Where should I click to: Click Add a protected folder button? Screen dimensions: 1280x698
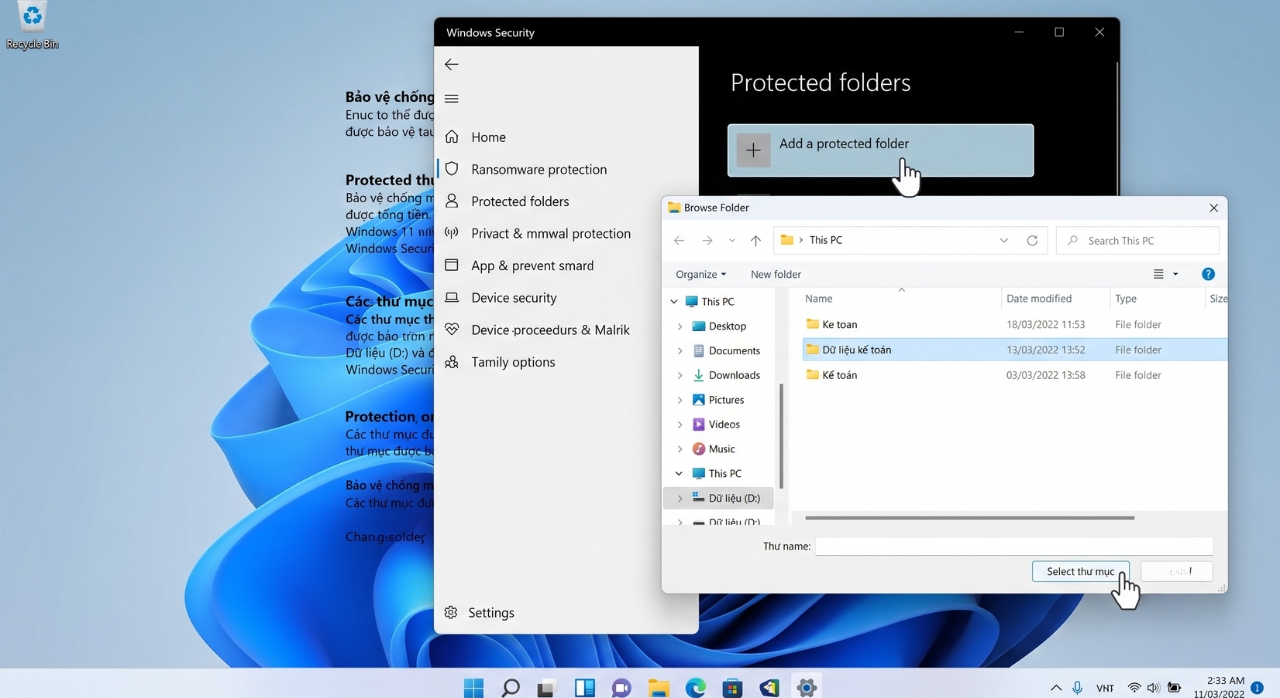click(880, 150)
